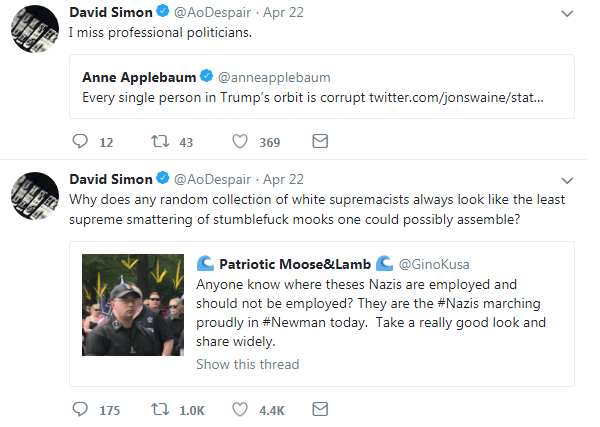Send the second tweet via direct message
Viewport: 600px width, 427px height.
(320, 409)
